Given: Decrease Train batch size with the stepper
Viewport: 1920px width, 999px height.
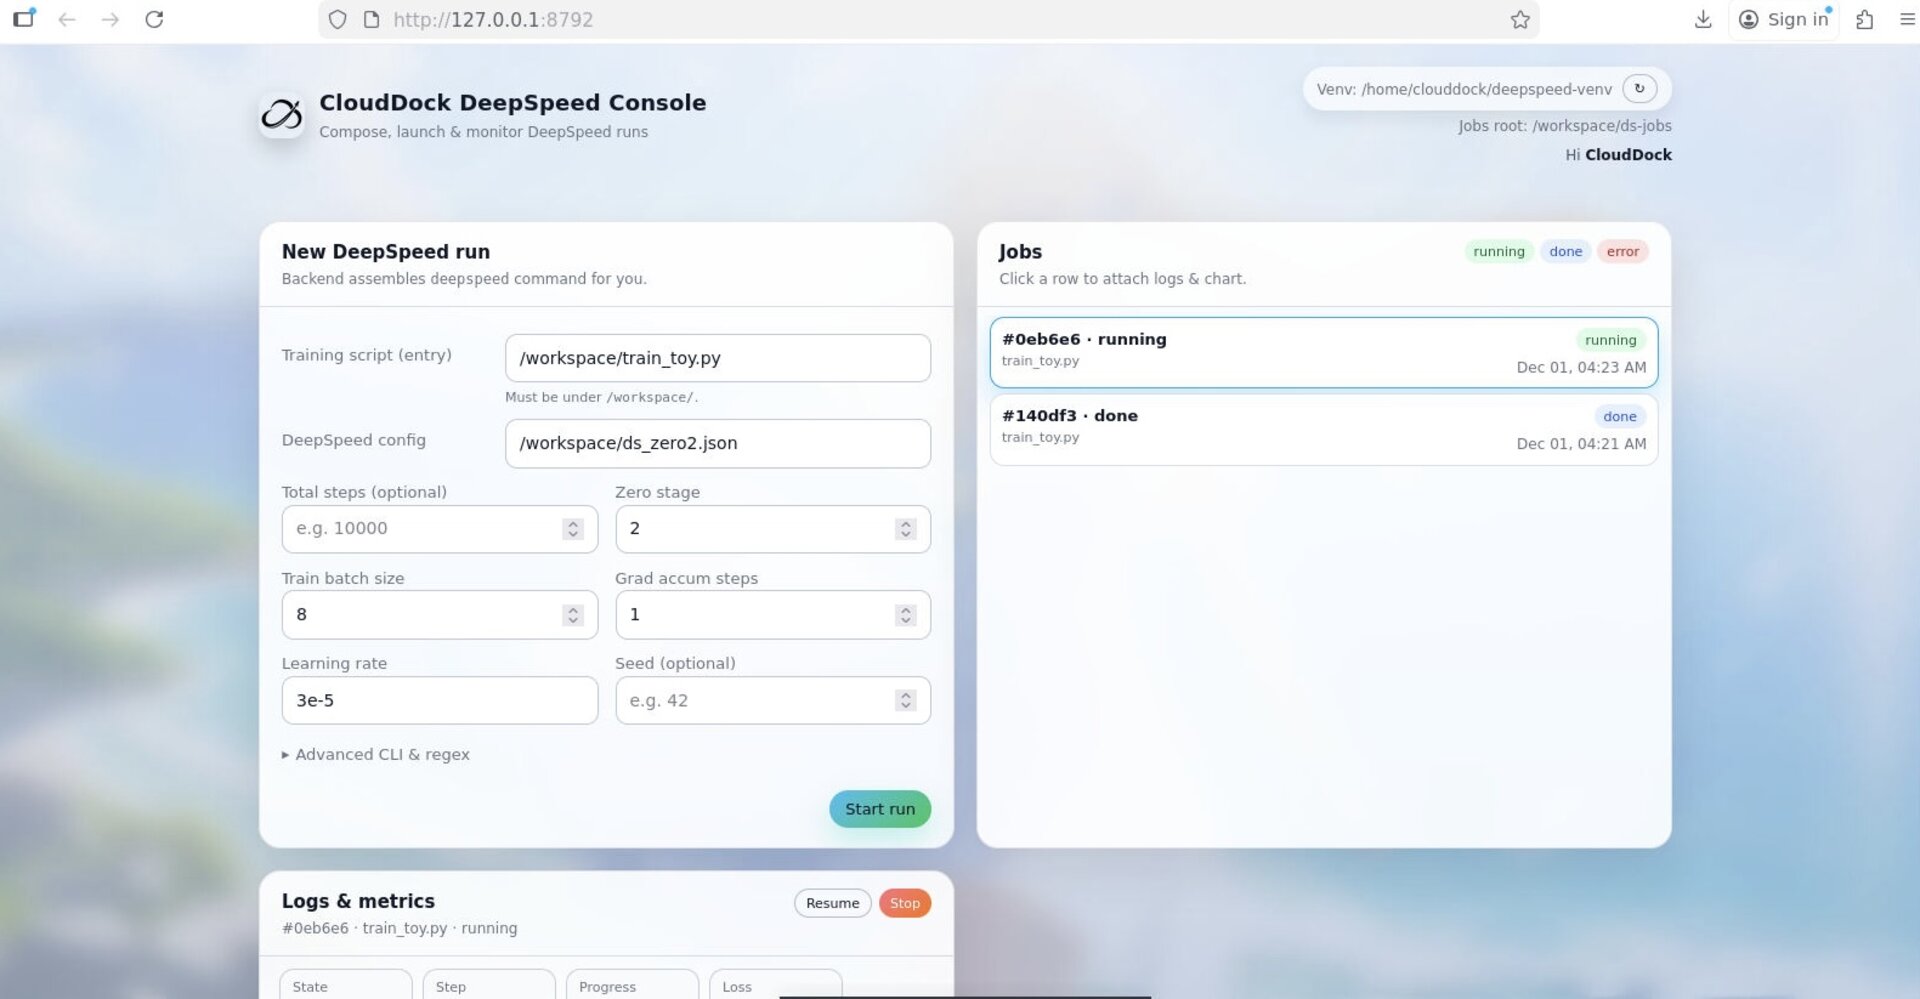Looking at the screenshot, I should [x=571, y=621].
